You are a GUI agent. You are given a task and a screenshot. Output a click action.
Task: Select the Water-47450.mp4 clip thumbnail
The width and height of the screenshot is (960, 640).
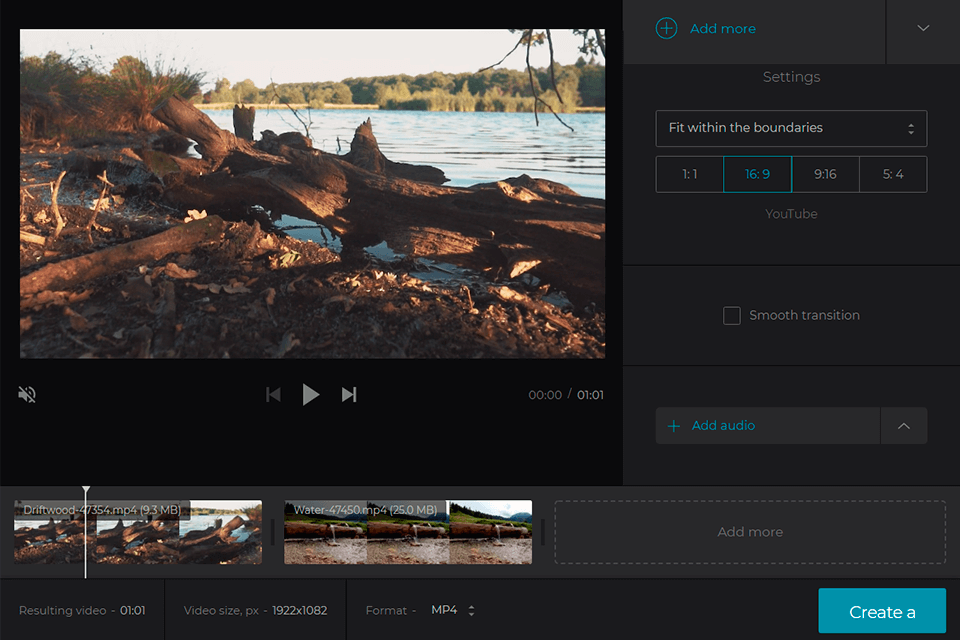[407, 531]
